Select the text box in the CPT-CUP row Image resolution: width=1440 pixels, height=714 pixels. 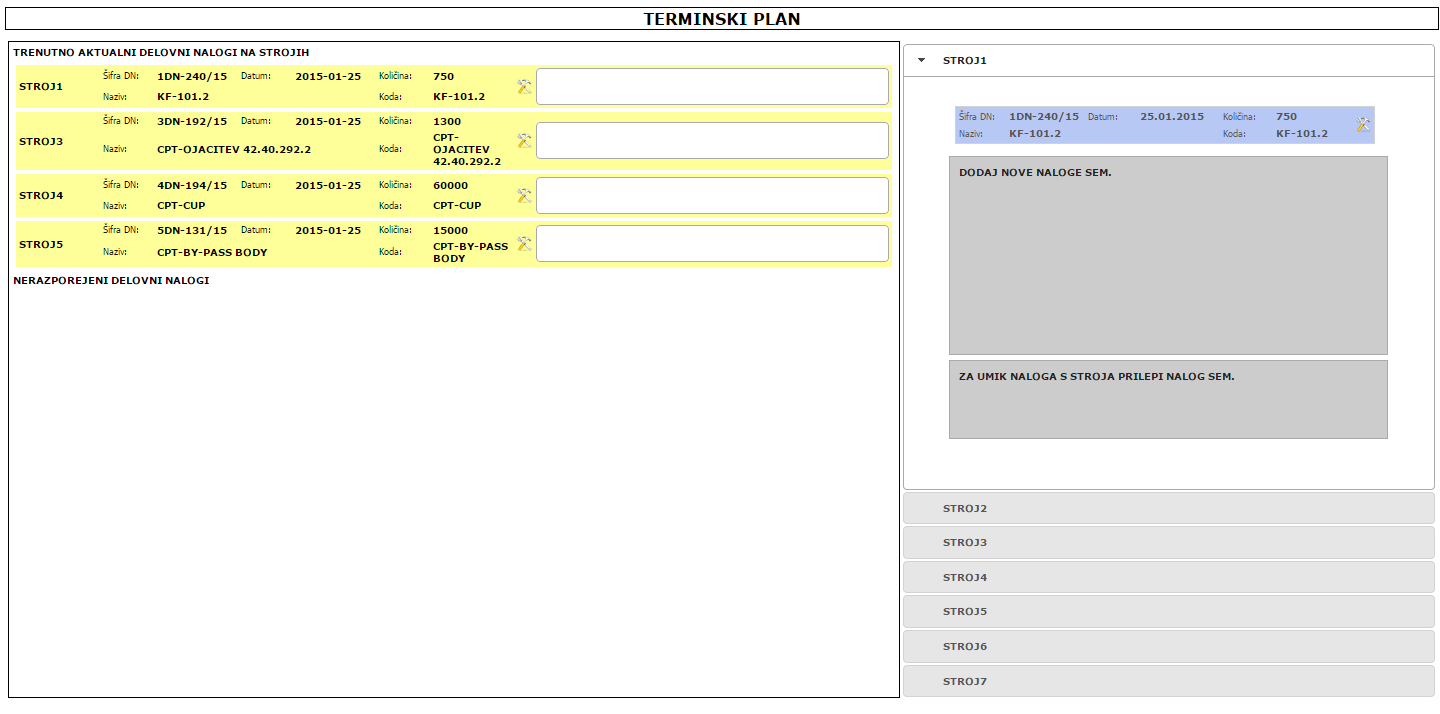[x=712, y=196]
